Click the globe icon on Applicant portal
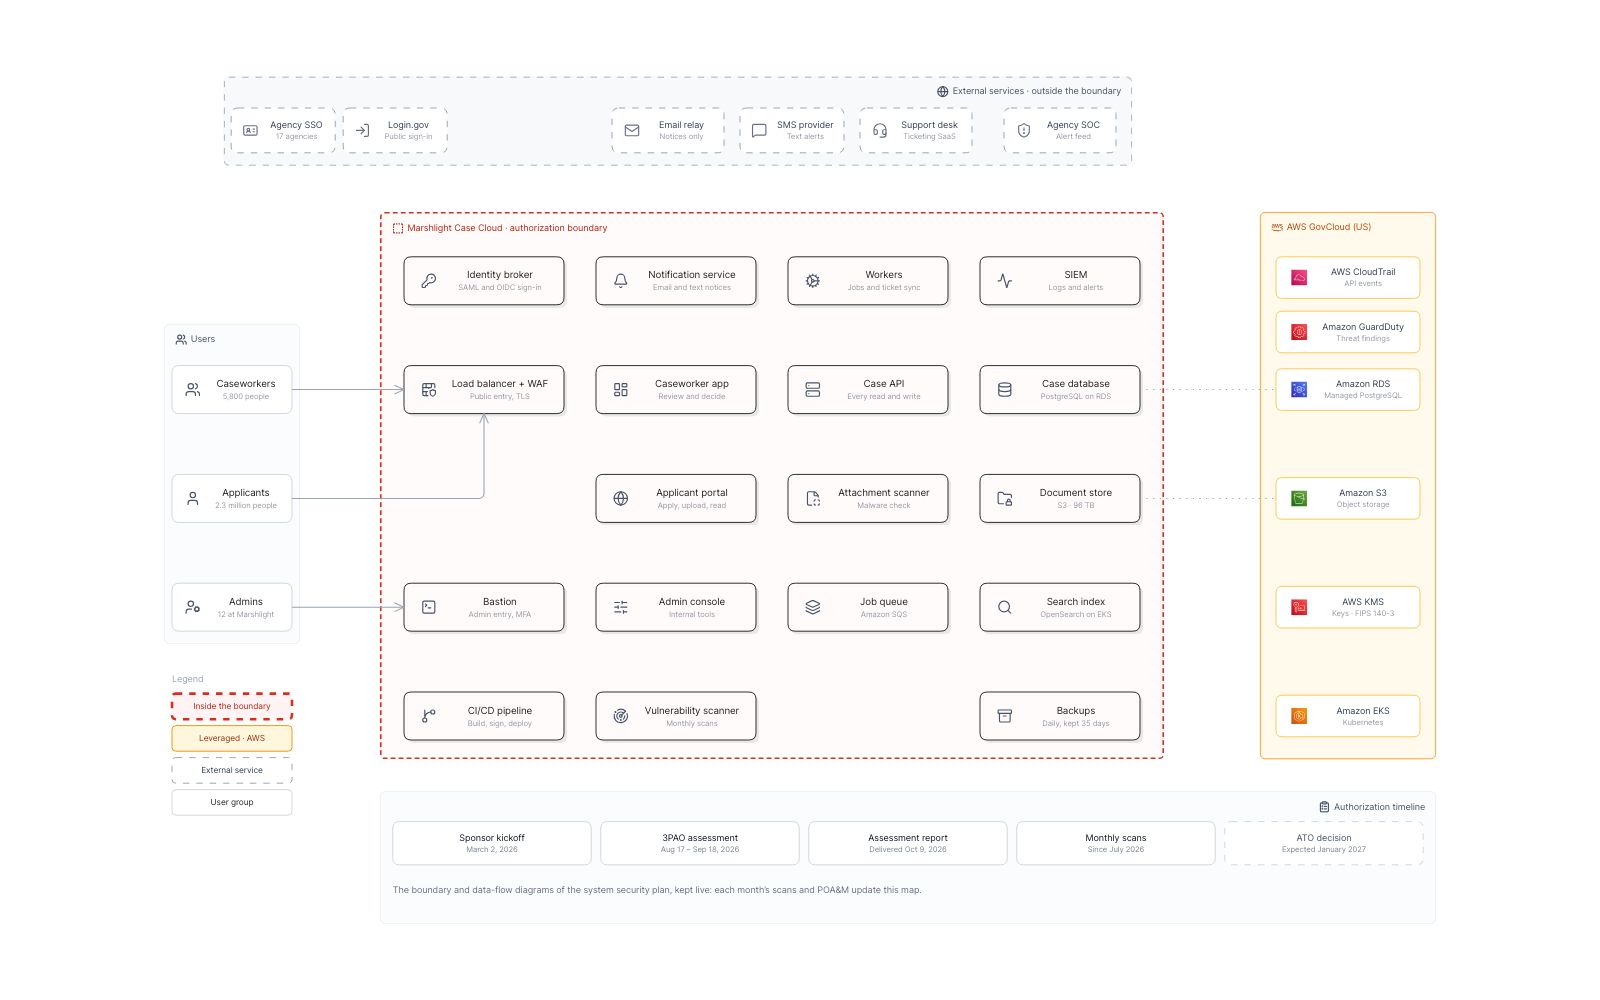This screenshot has height=1000, width=1600. click(621, 499)
